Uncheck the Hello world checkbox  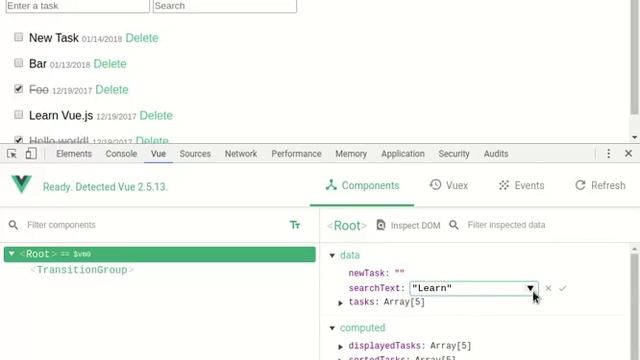[x=18, y=140]
